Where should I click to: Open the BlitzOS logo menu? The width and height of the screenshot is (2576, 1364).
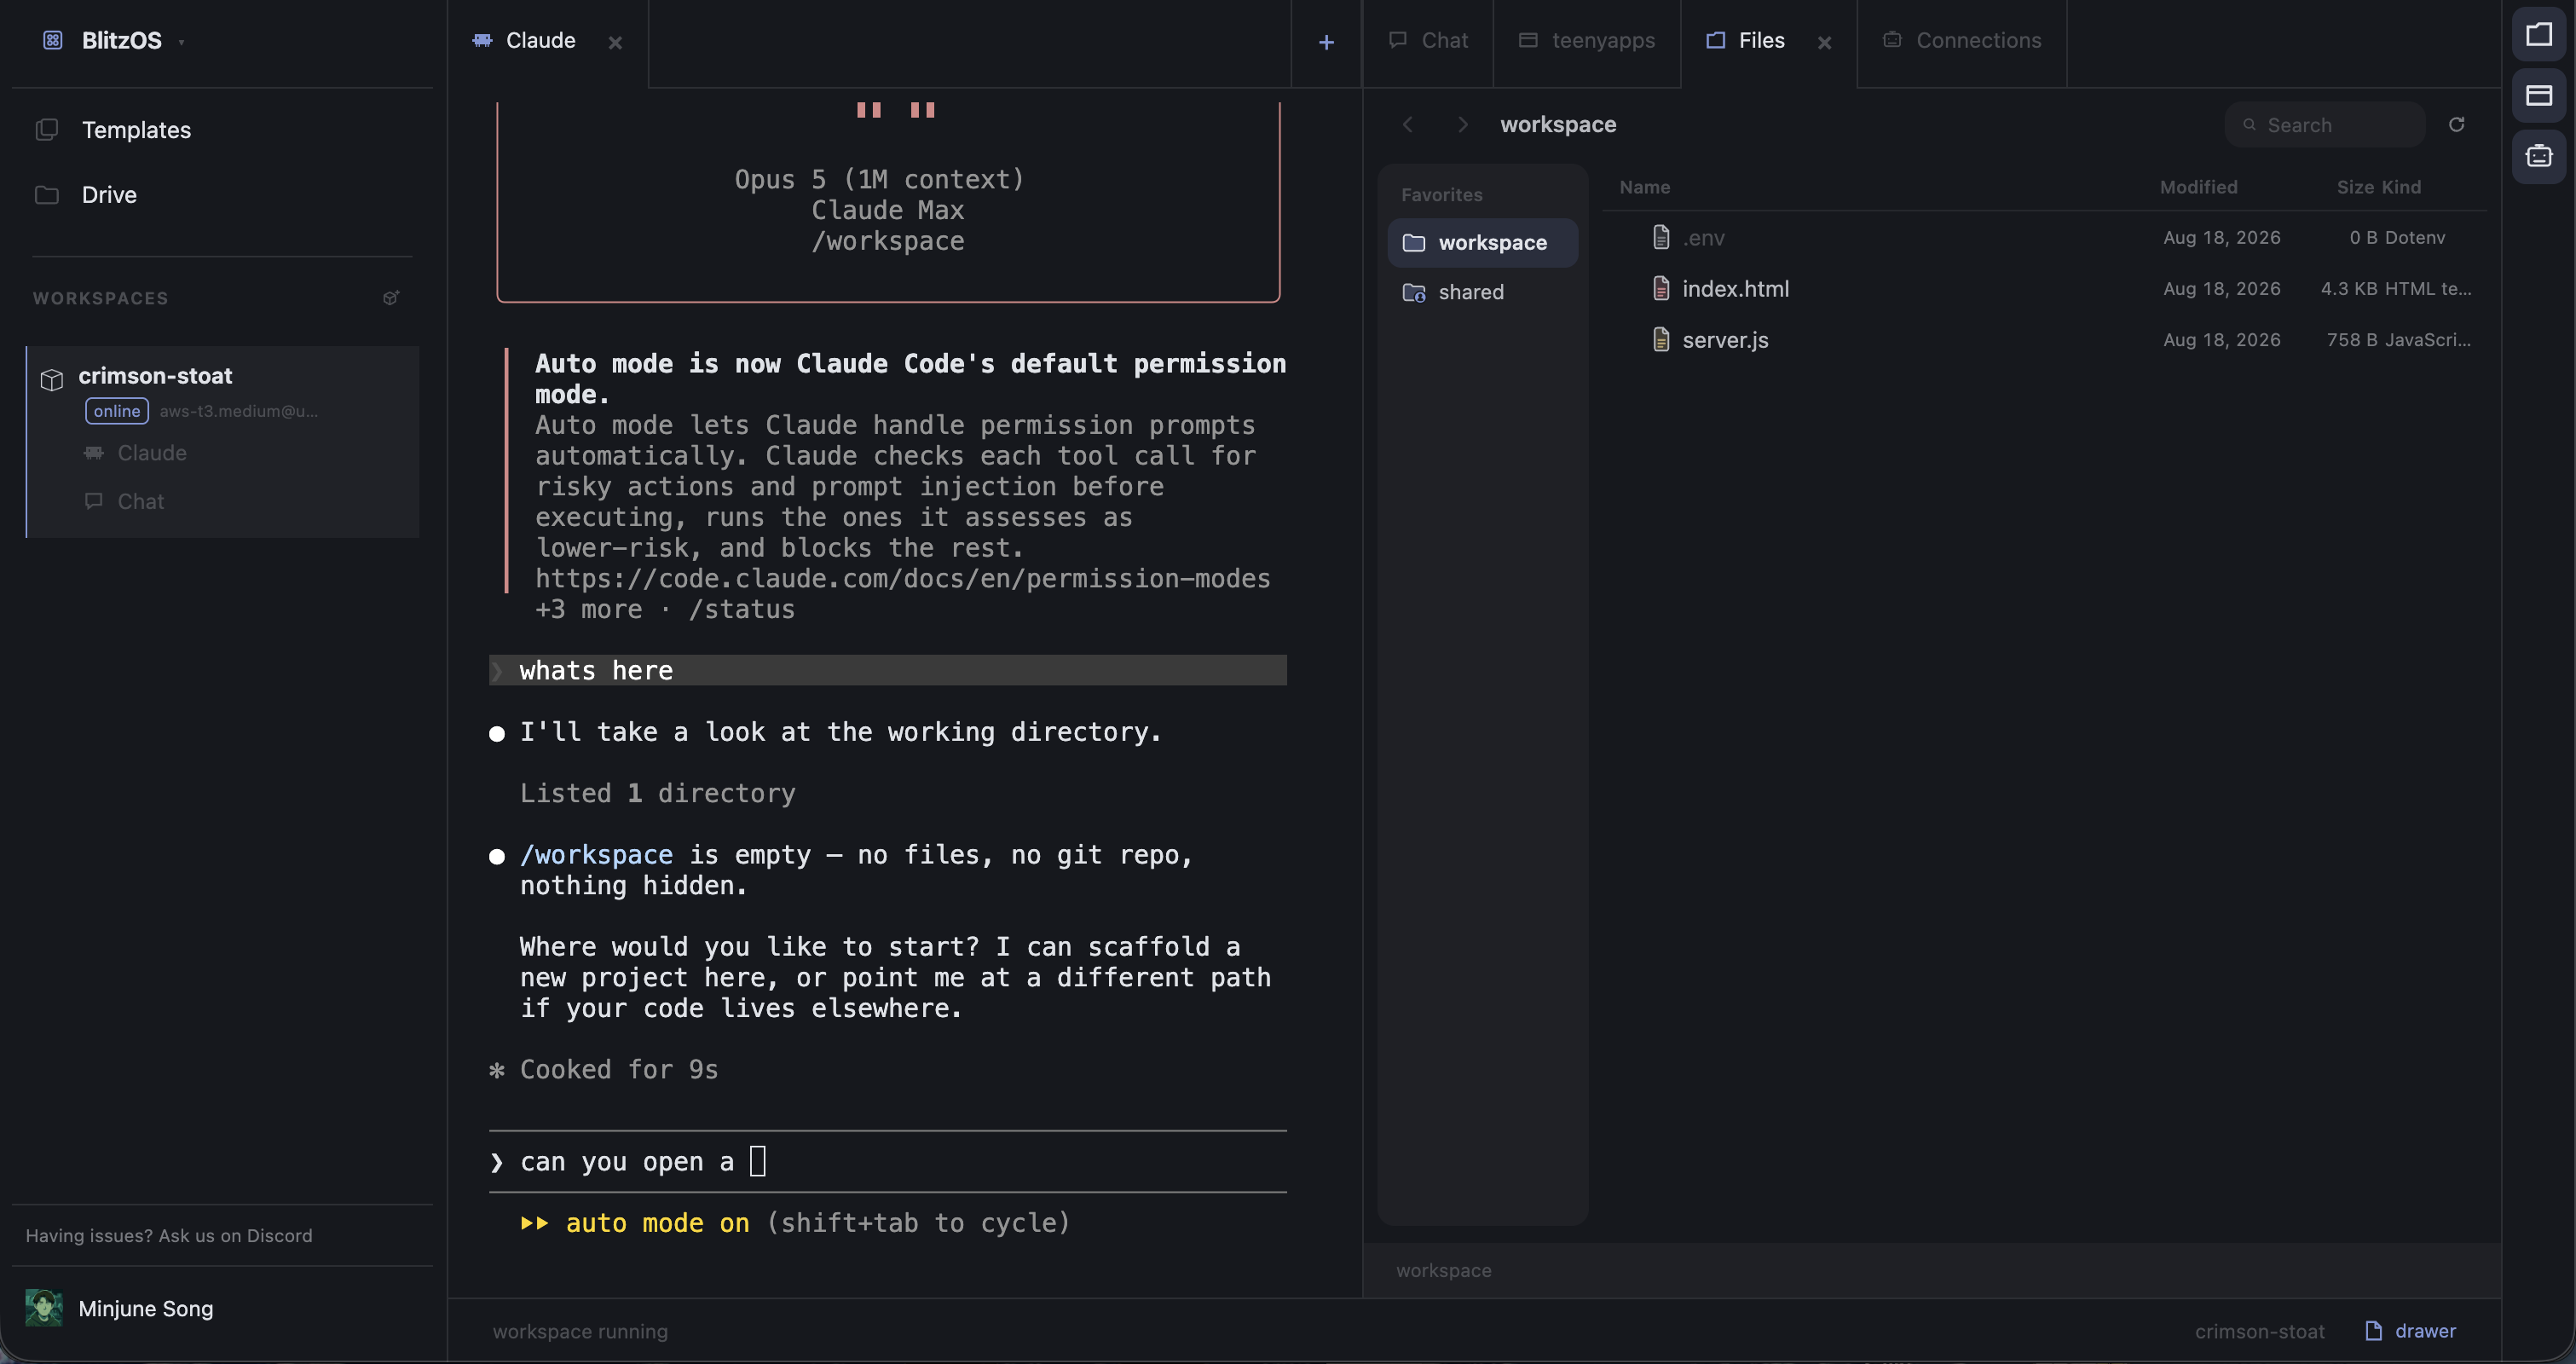53,40
